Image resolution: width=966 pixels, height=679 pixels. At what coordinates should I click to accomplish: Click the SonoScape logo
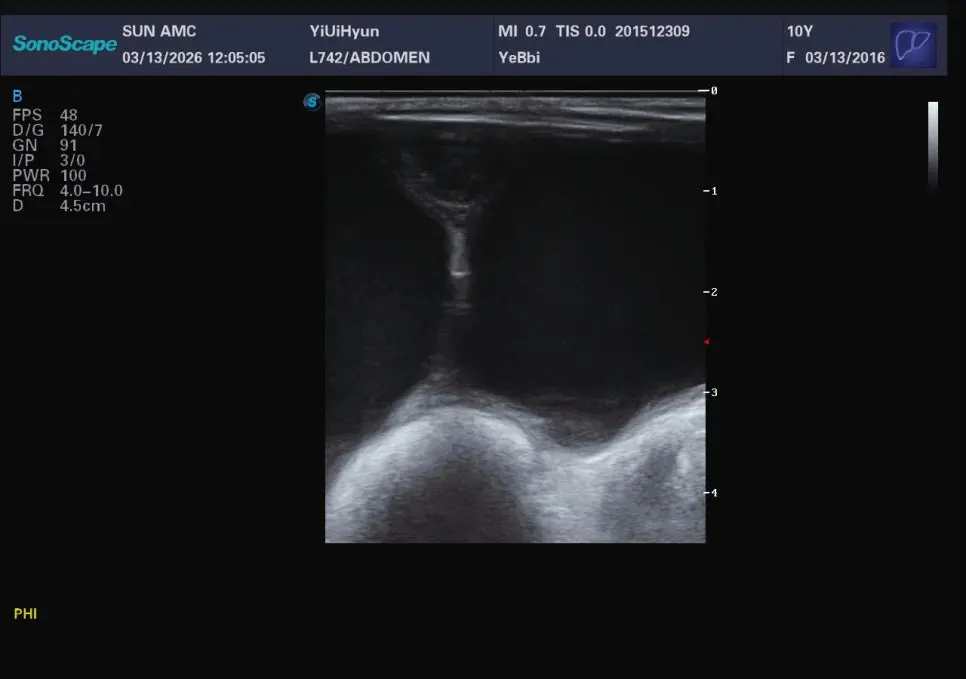pos(65,44)
